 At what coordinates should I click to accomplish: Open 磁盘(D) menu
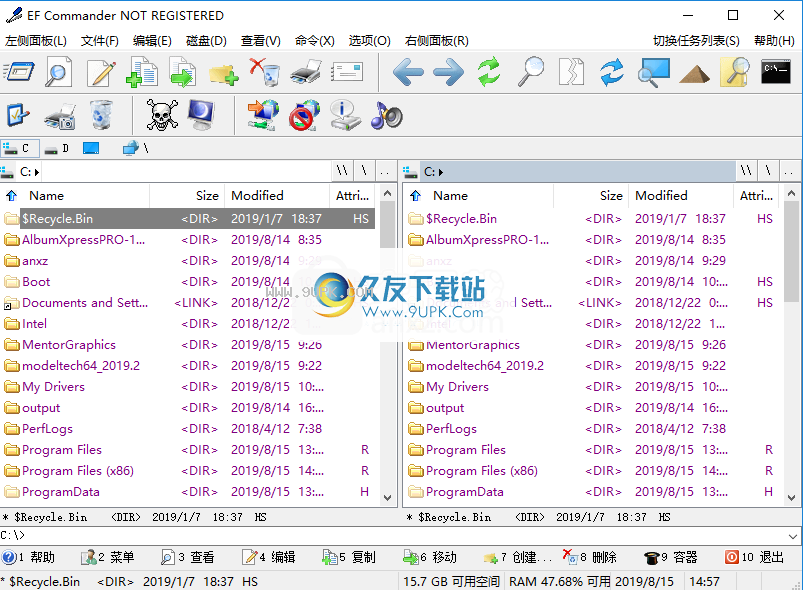point(206,41)
